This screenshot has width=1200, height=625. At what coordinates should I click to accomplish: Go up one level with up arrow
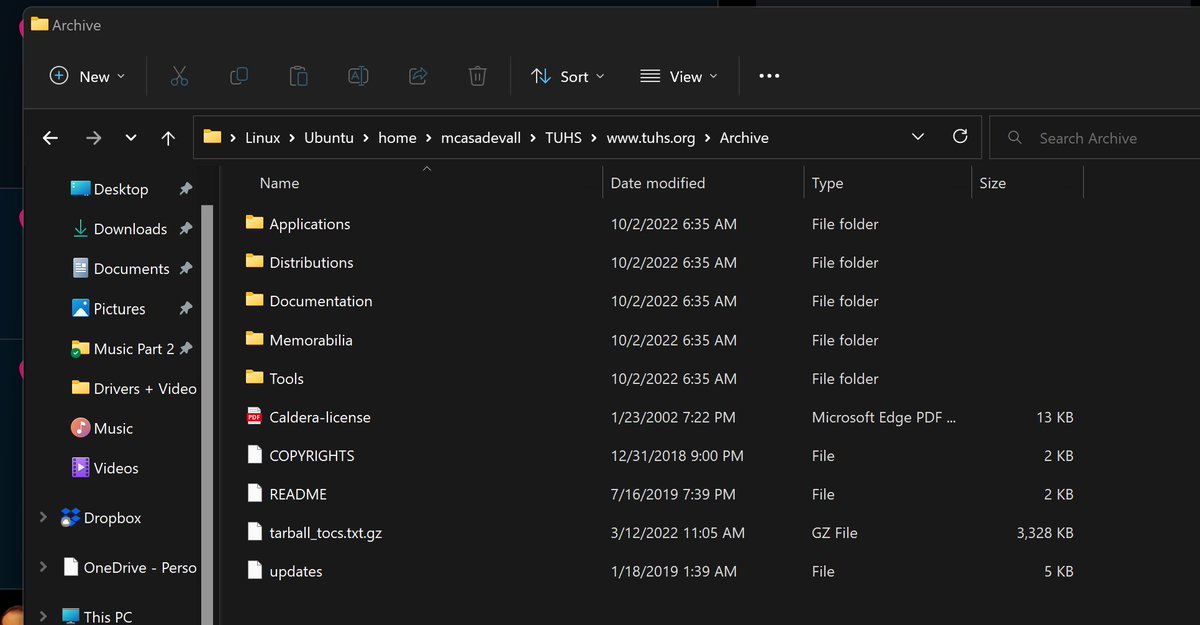tap(168, 138)
